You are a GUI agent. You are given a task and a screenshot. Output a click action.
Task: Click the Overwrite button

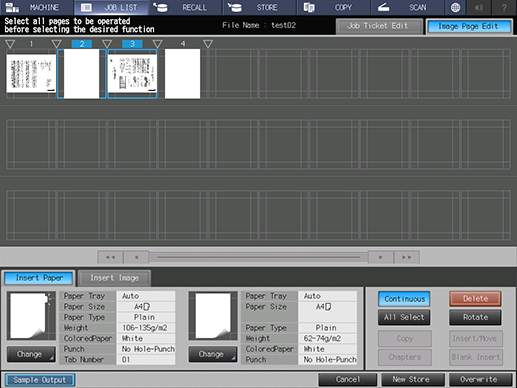tap(480, 379)
